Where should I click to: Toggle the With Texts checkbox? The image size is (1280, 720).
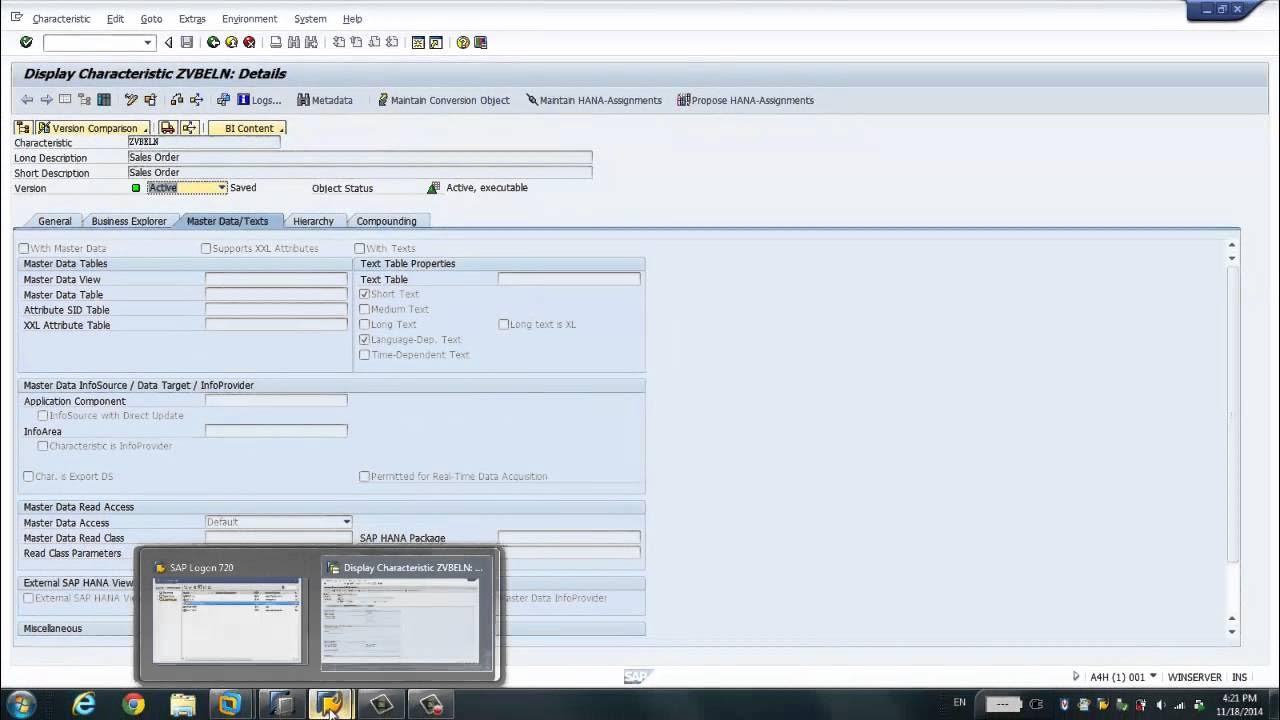pyautogui.click(x=360, y=248)
